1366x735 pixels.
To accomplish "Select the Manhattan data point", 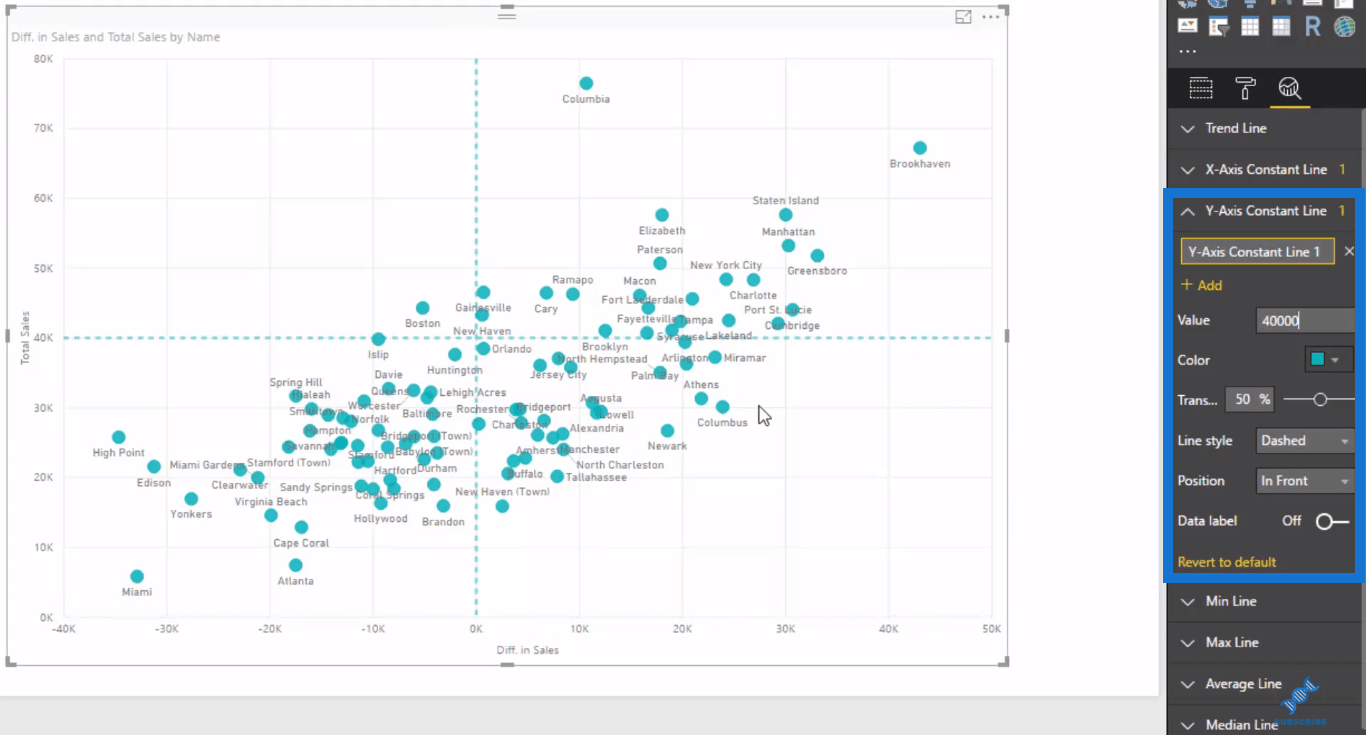I will pyautogui.click(x=788, y=246).
